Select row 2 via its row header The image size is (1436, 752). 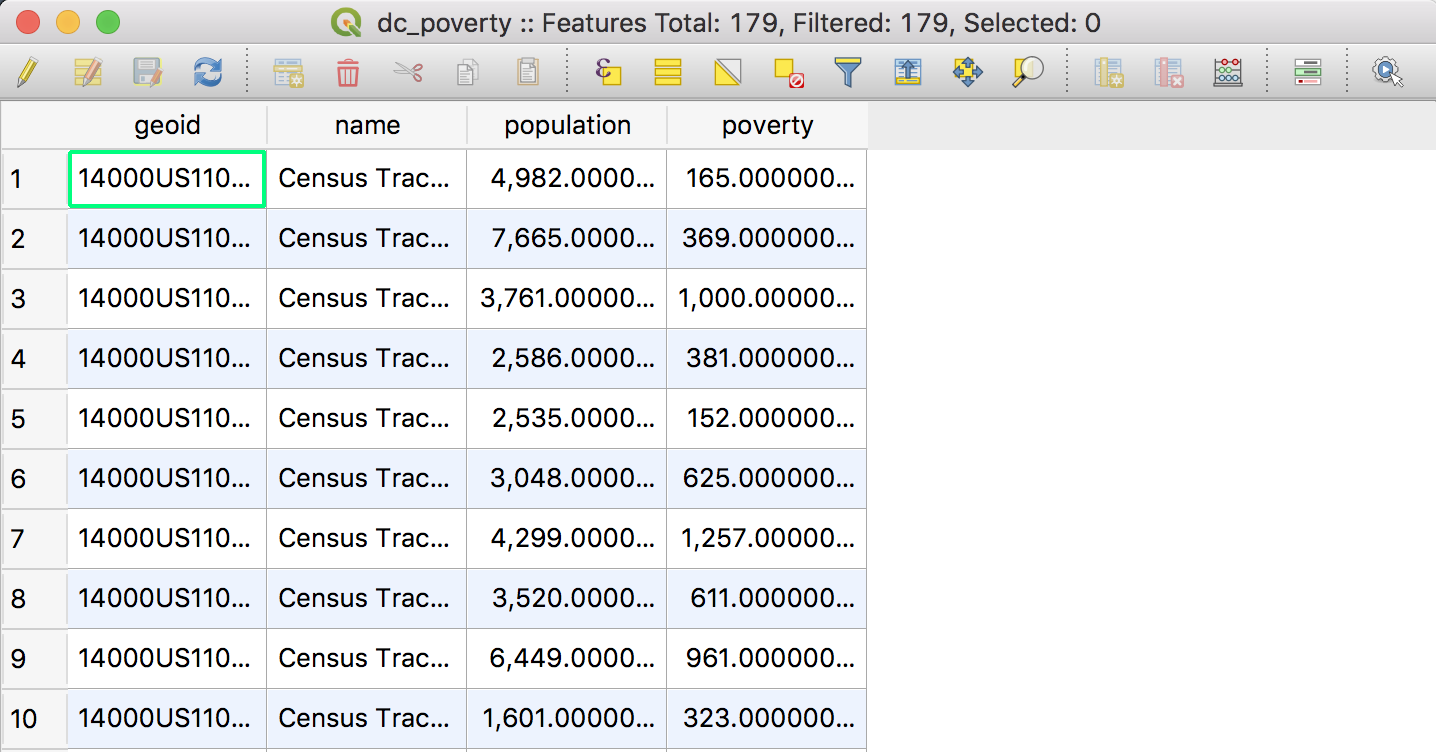coord(34,239)
